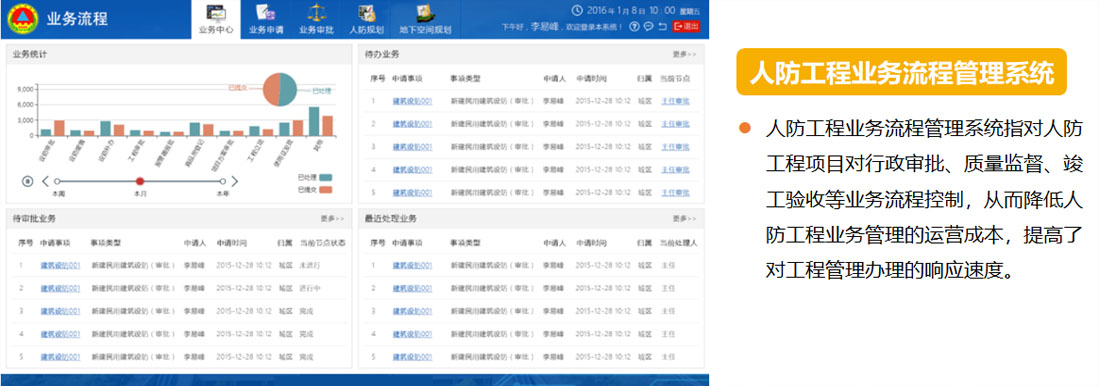Open 建筑设防001 link in 待审批业务 row 1
Viewport: 1099px width, 386px height.
click(60, 266)
